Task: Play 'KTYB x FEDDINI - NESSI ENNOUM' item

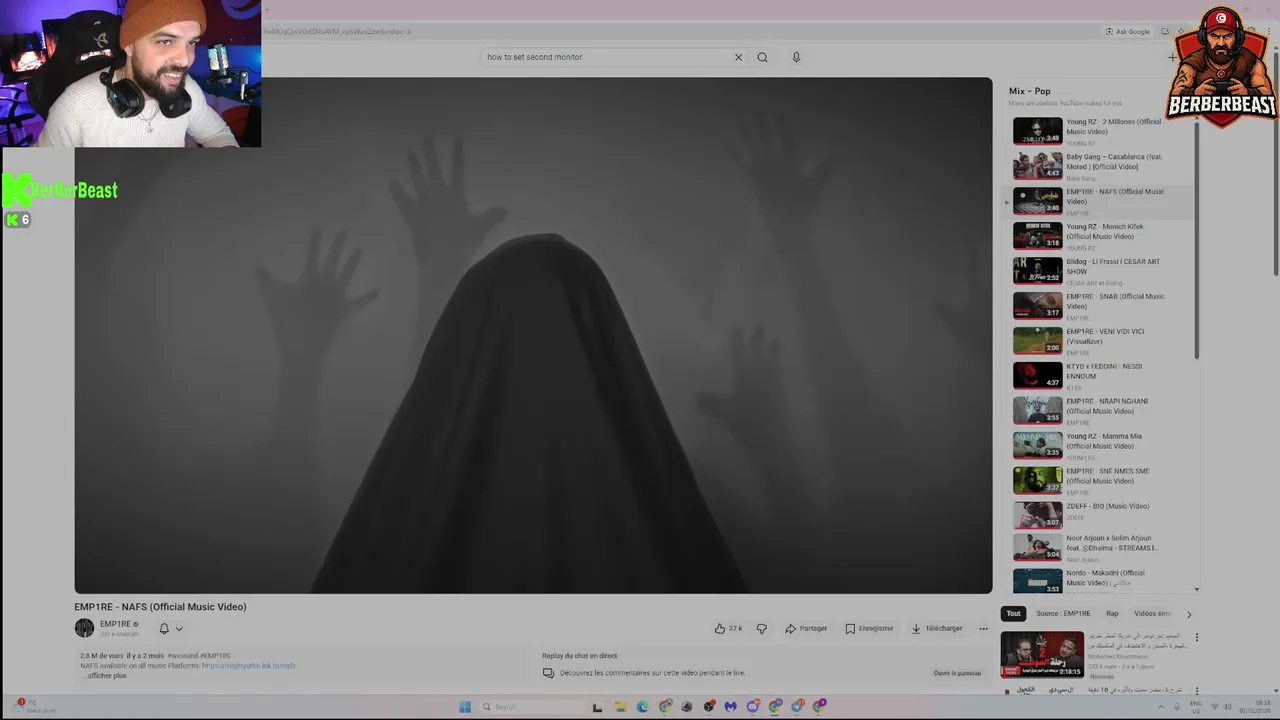Action: 1100,376
